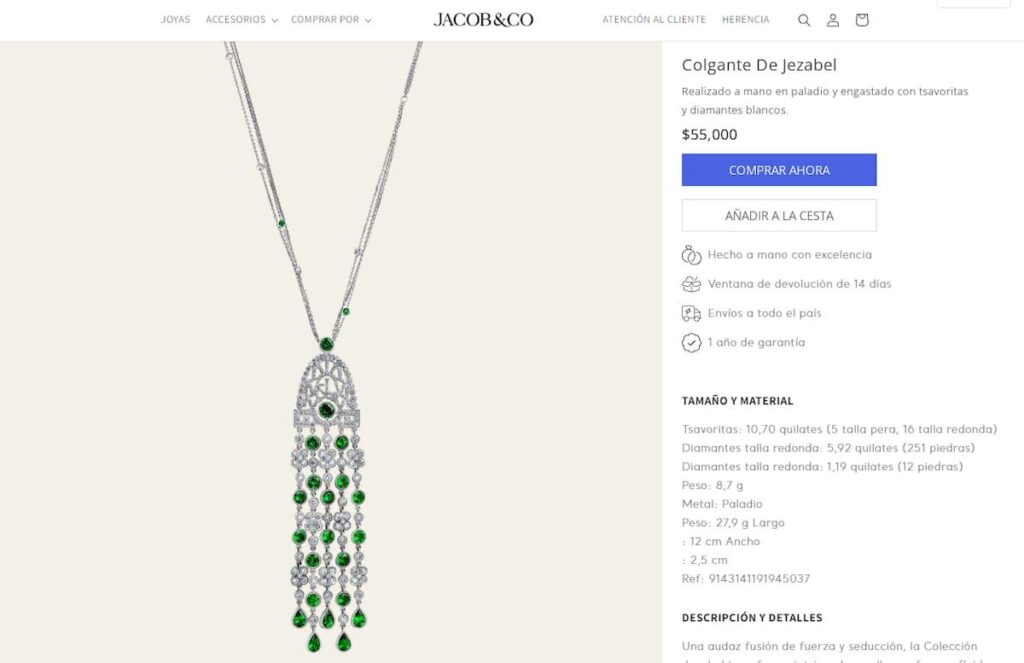Click the Descripción y Detalles heading
This screenshot has width=1024, height=663.
[x=752, y=618]
